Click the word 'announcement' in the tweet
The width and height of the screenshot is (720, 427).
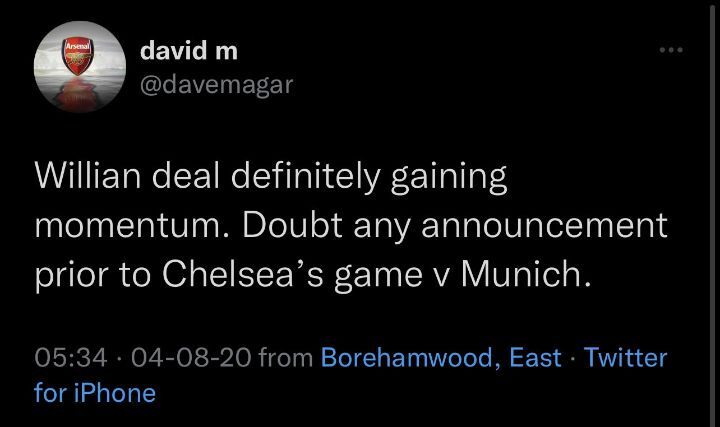pyautogui.click(x=544, y=226)
